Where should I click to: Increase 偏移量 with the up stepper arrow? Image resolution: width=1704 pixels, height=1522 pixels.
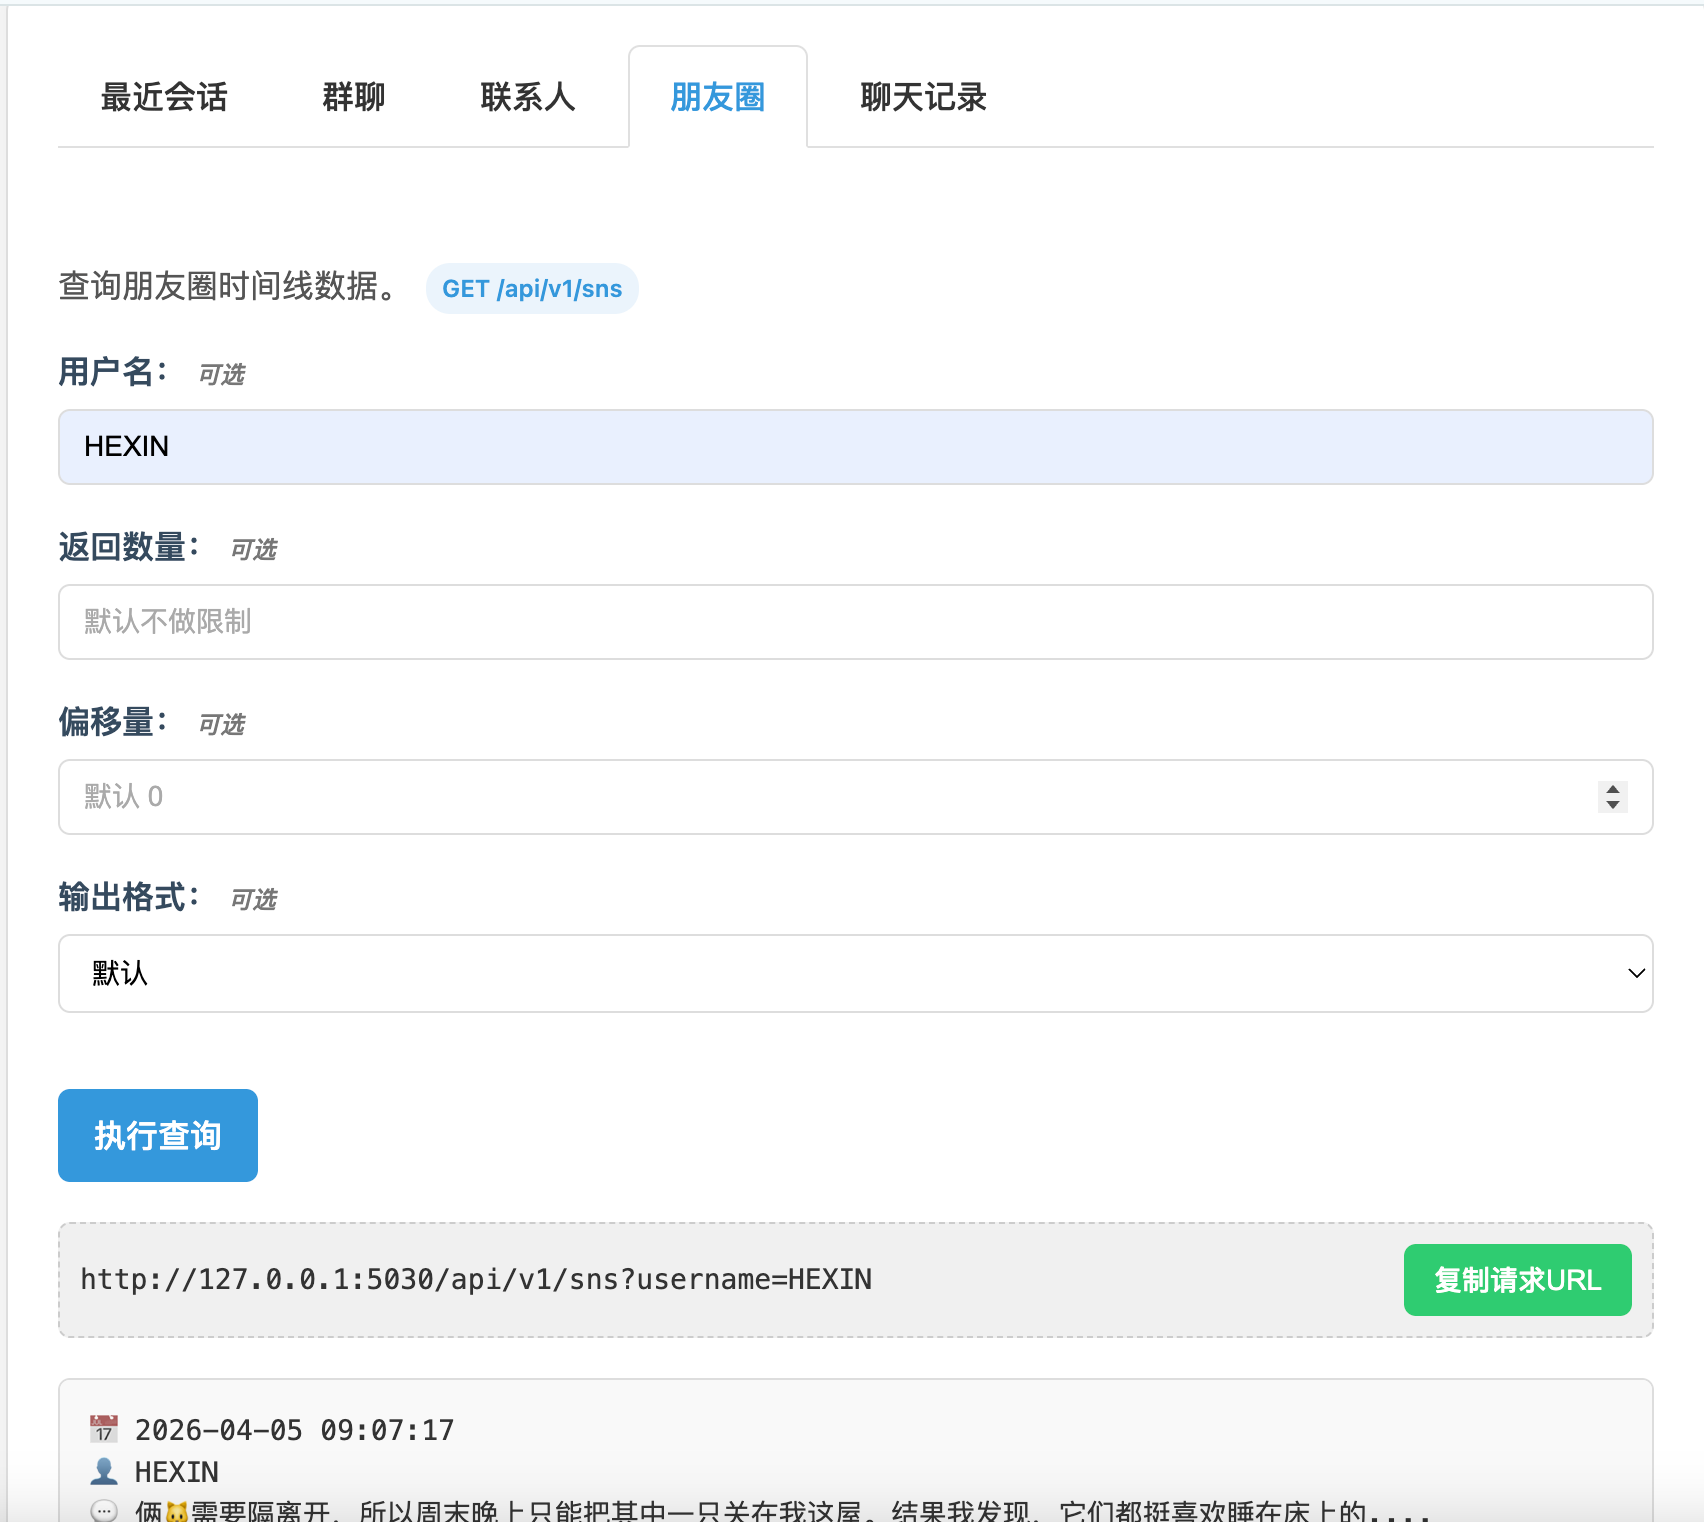pyautogui.click(x=1612, y=790)
